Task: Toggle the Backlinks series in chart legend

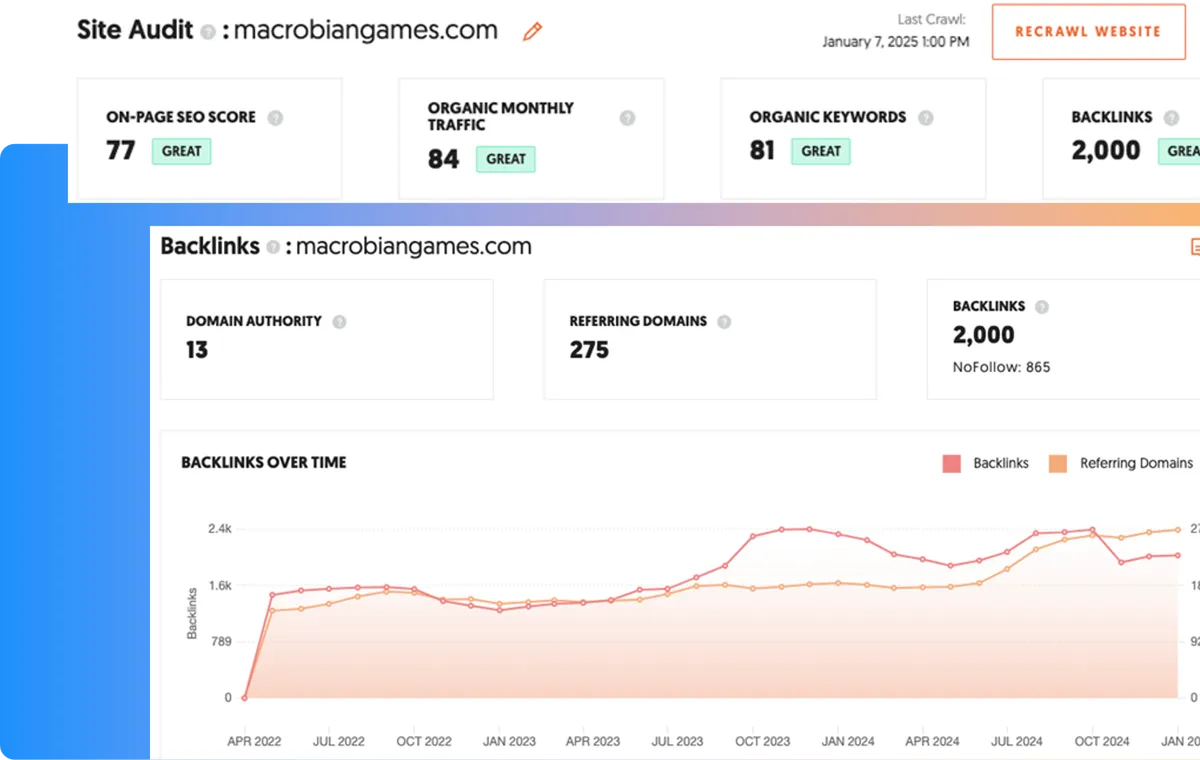Action: point(986,464)
